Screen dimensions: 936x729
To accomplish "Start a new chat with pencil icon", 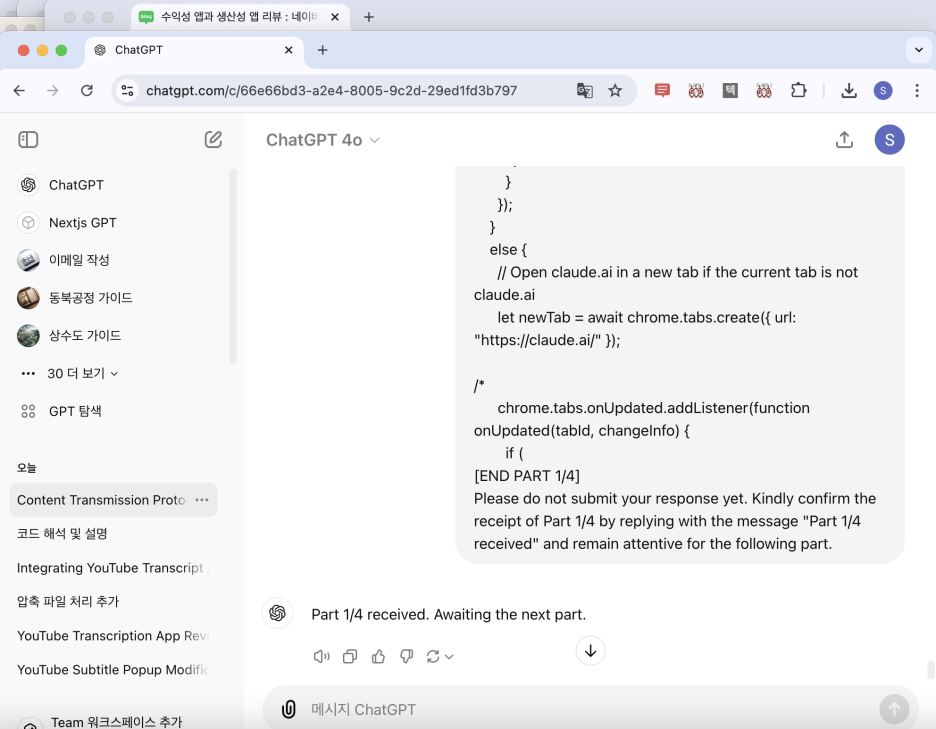I will click(213, 140).
